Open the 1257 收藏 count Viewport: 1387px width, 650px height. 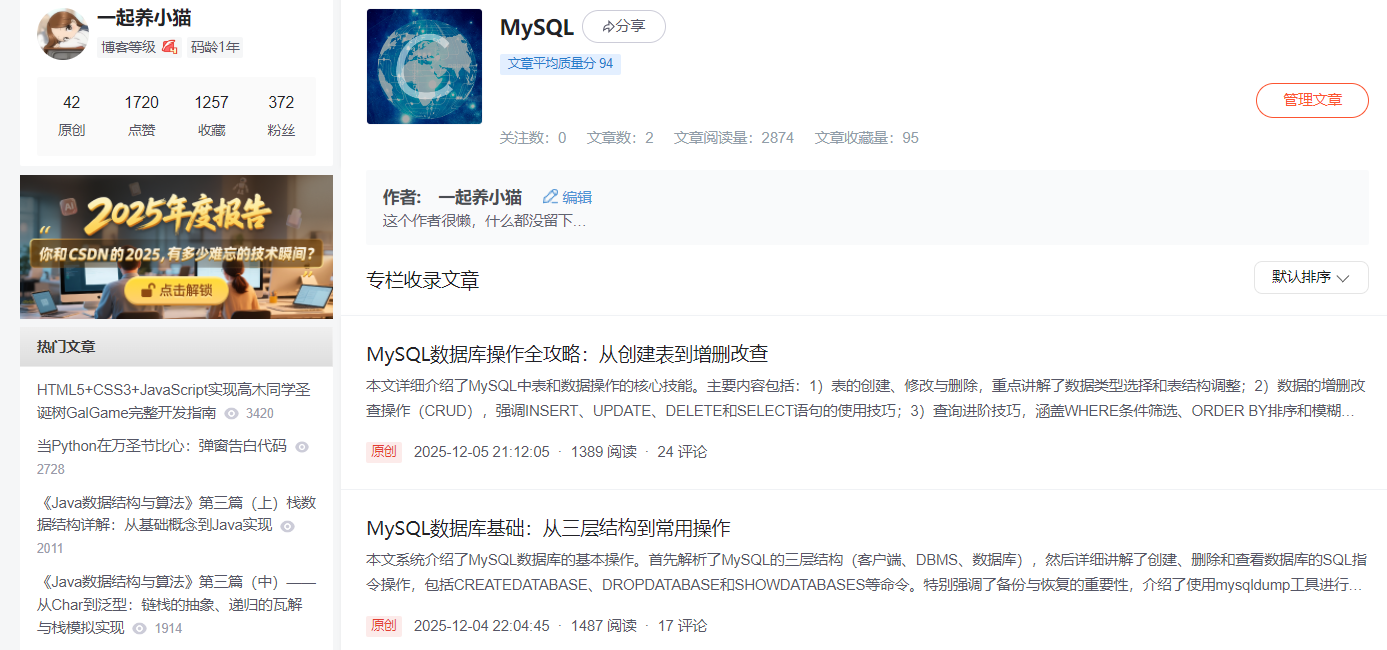pyautogui.click(x=212, y=116)
